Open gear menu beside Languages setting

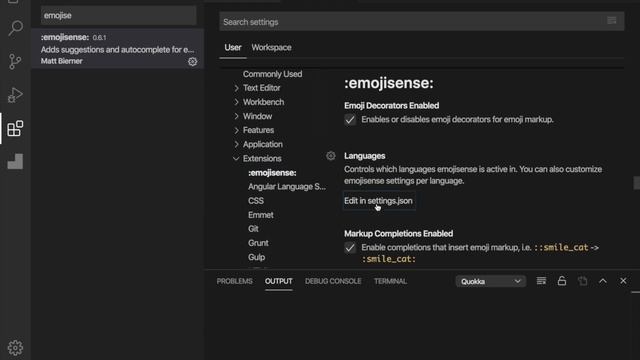pos(331,156)
